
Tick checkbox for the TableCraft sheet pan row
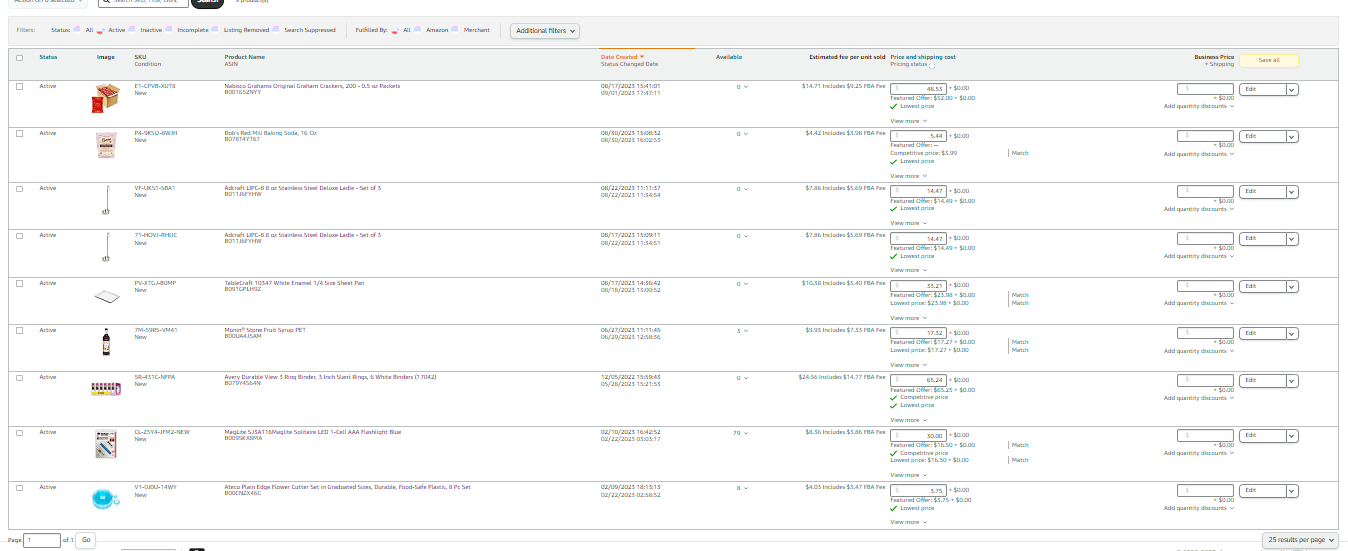19,283
